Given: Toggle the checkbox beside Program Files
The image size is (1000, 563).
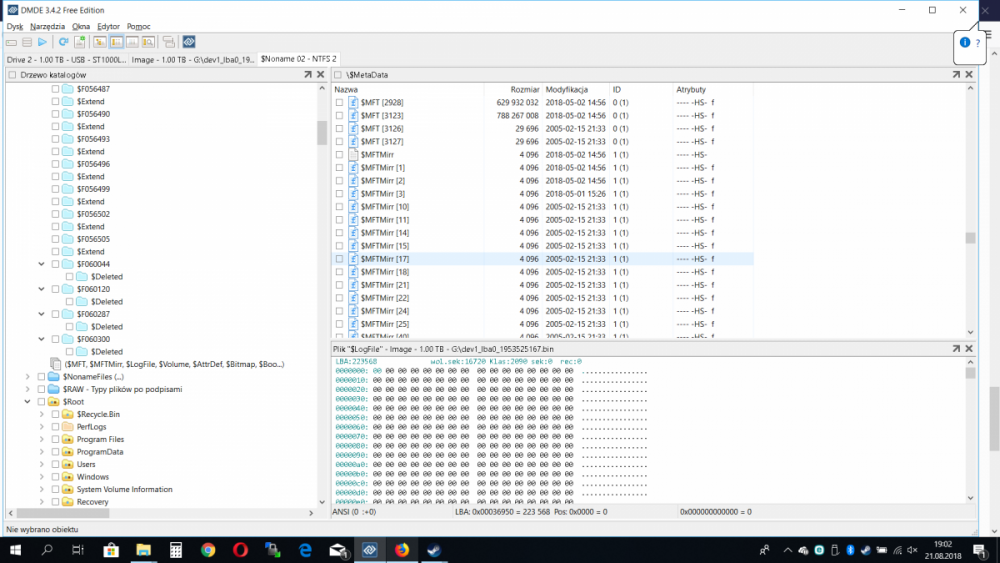Looking at the screenshot, I should click(x=55, y=440).
